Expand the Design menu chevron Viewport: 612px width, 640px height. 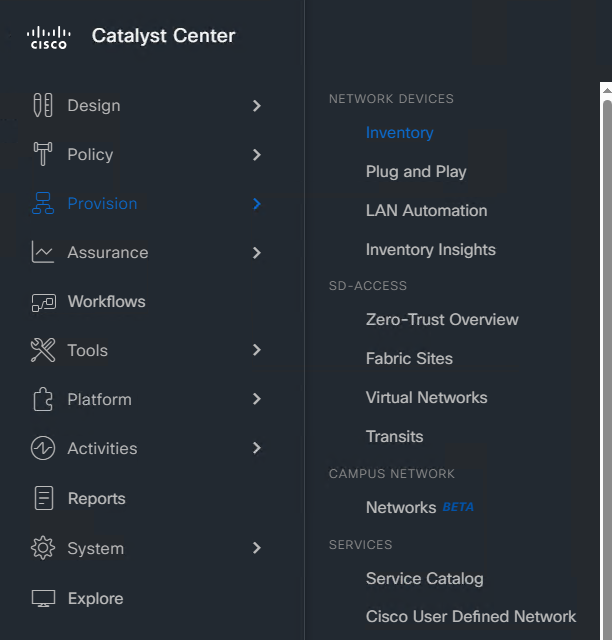pos(256,106)
